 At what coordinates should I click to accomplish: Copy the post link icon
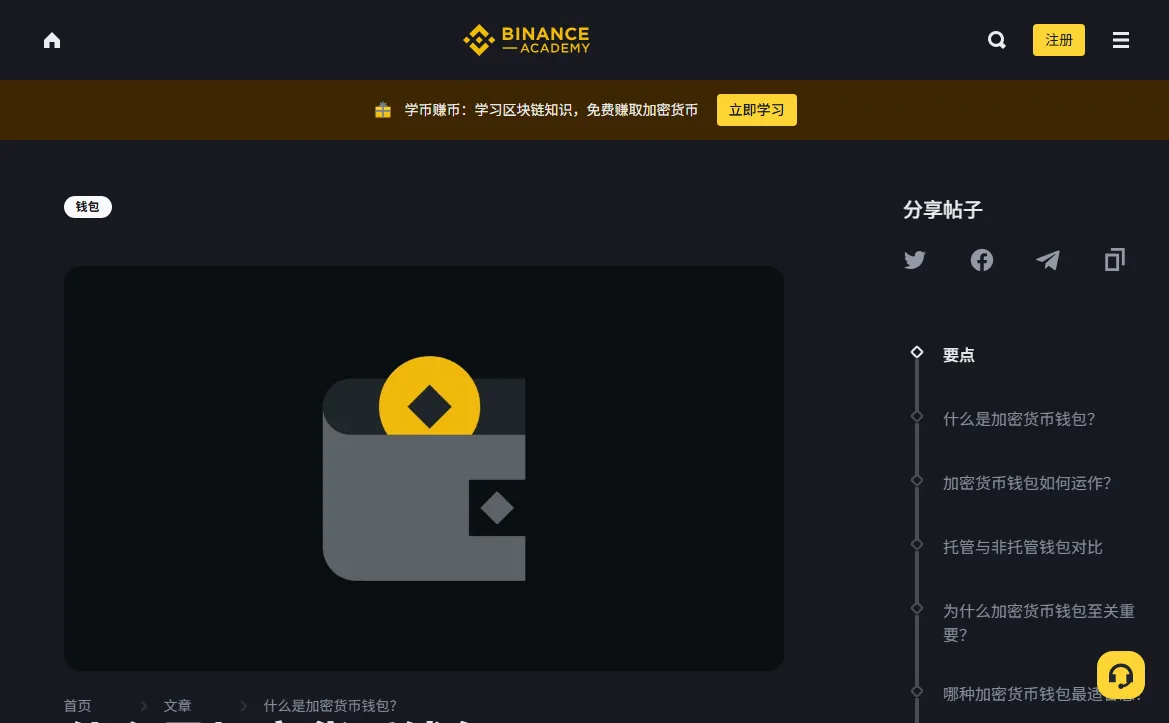pyautogui.click(x=1115, y=259)
